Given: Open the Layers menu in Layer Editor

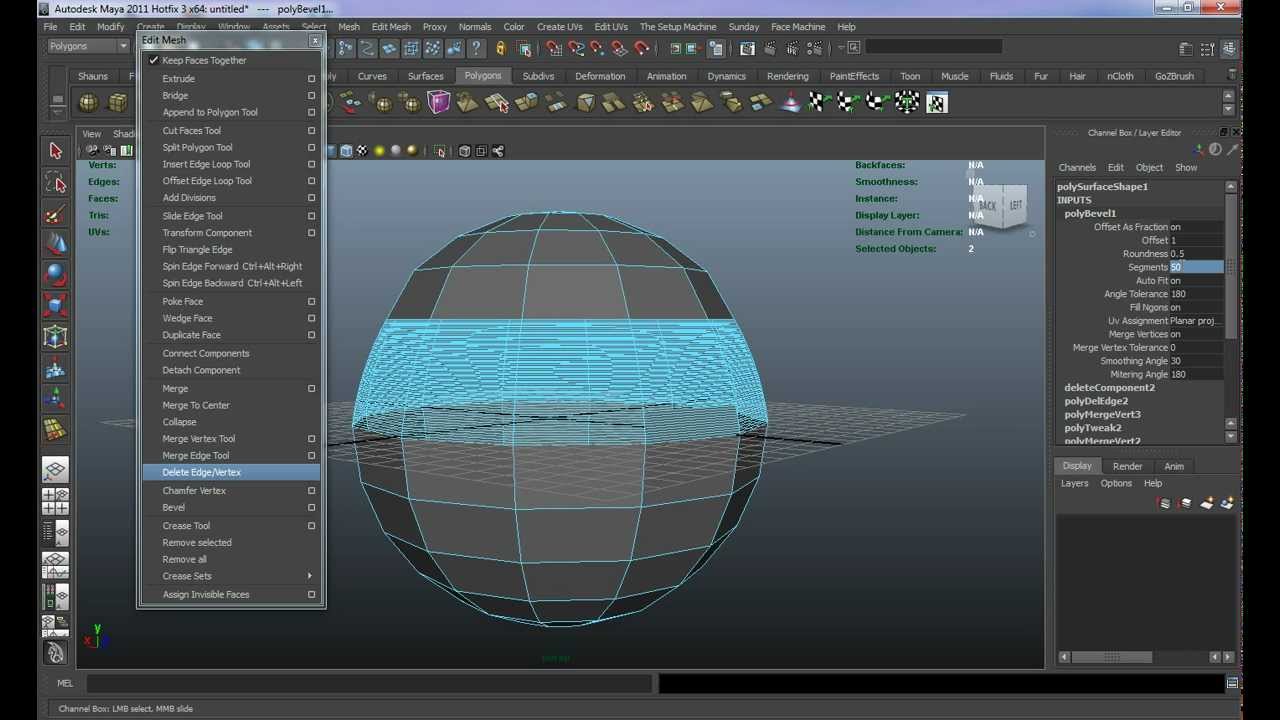Looking at the screenshot, I should tap(1074, 483).
